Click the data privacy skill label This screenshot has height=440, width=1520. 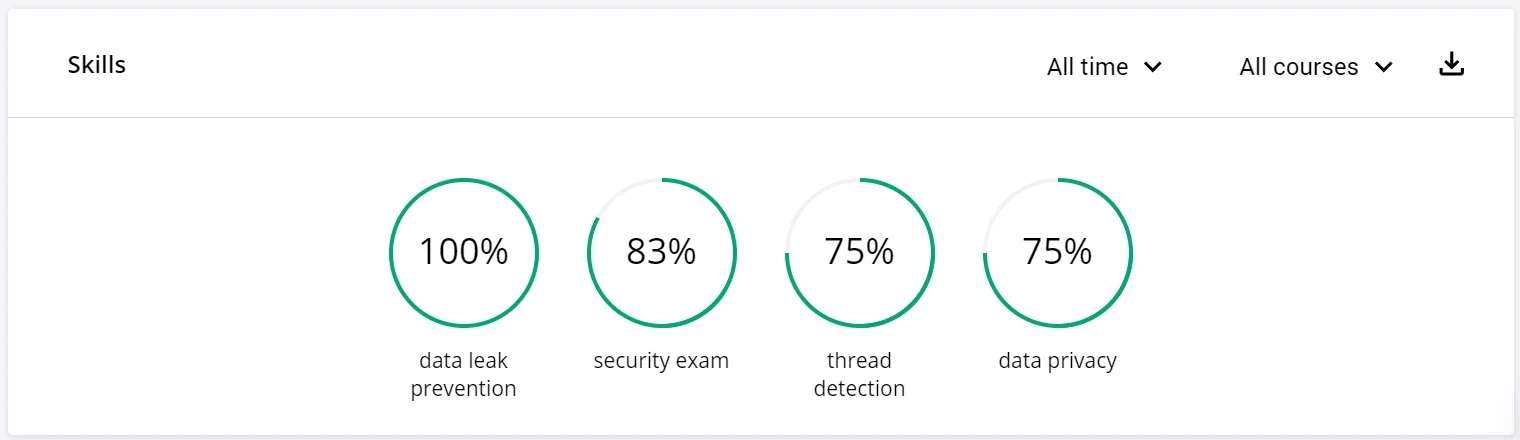[x=1057, y=361]
